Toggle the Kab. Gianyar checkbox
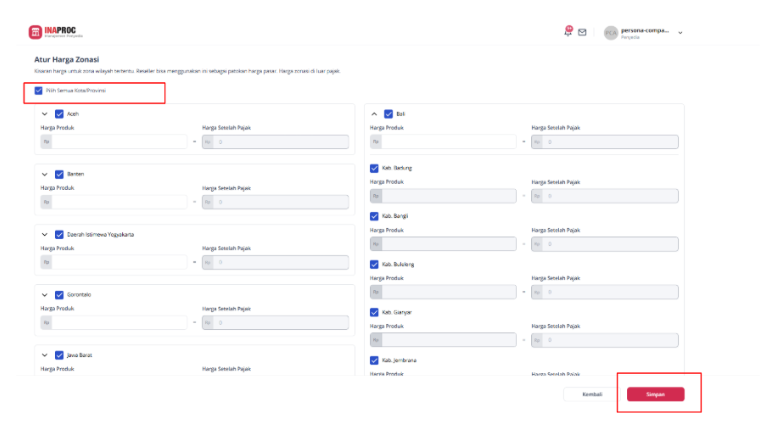The image size is (773, 433). pyautogui.click(x=374, y=312)
